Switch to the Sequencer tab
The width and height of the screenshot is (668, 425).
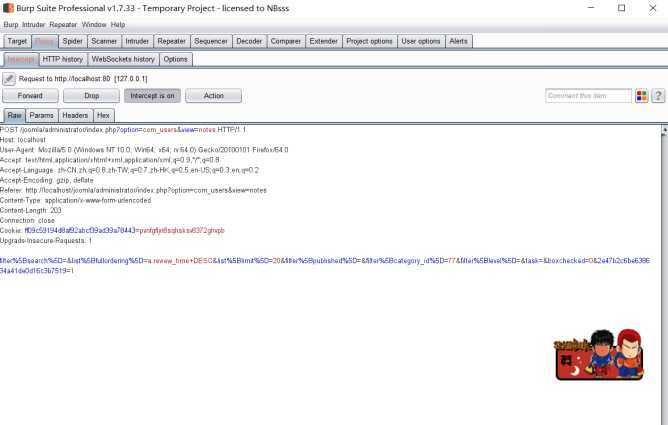[211, 41]
